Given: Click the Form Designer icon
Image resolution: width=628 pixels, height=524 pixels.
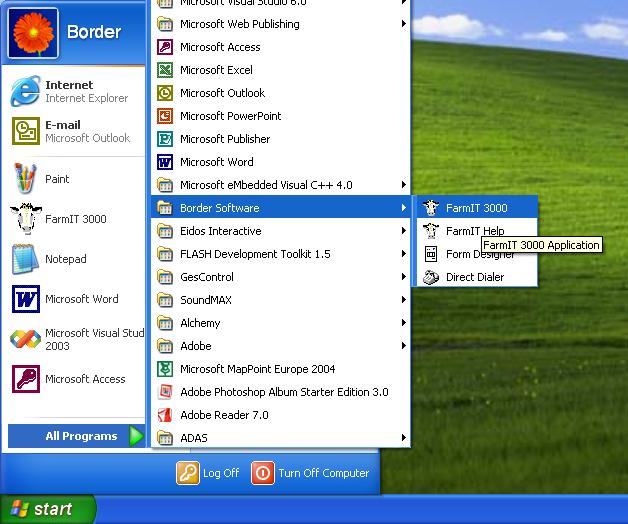Looking at the screenshot, I should 431,254.
